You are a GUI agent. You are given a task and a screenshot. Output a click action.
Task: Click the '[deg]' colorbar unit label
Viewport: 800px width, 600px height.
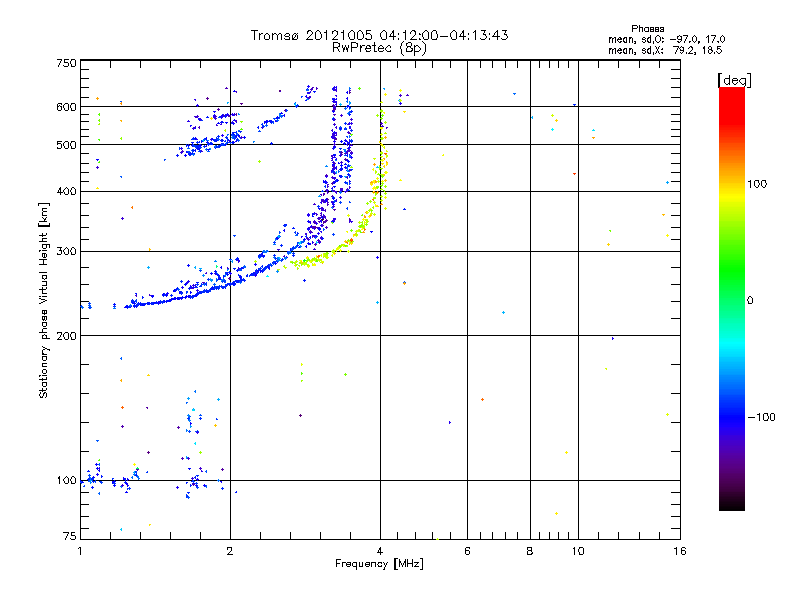[734, 80]
